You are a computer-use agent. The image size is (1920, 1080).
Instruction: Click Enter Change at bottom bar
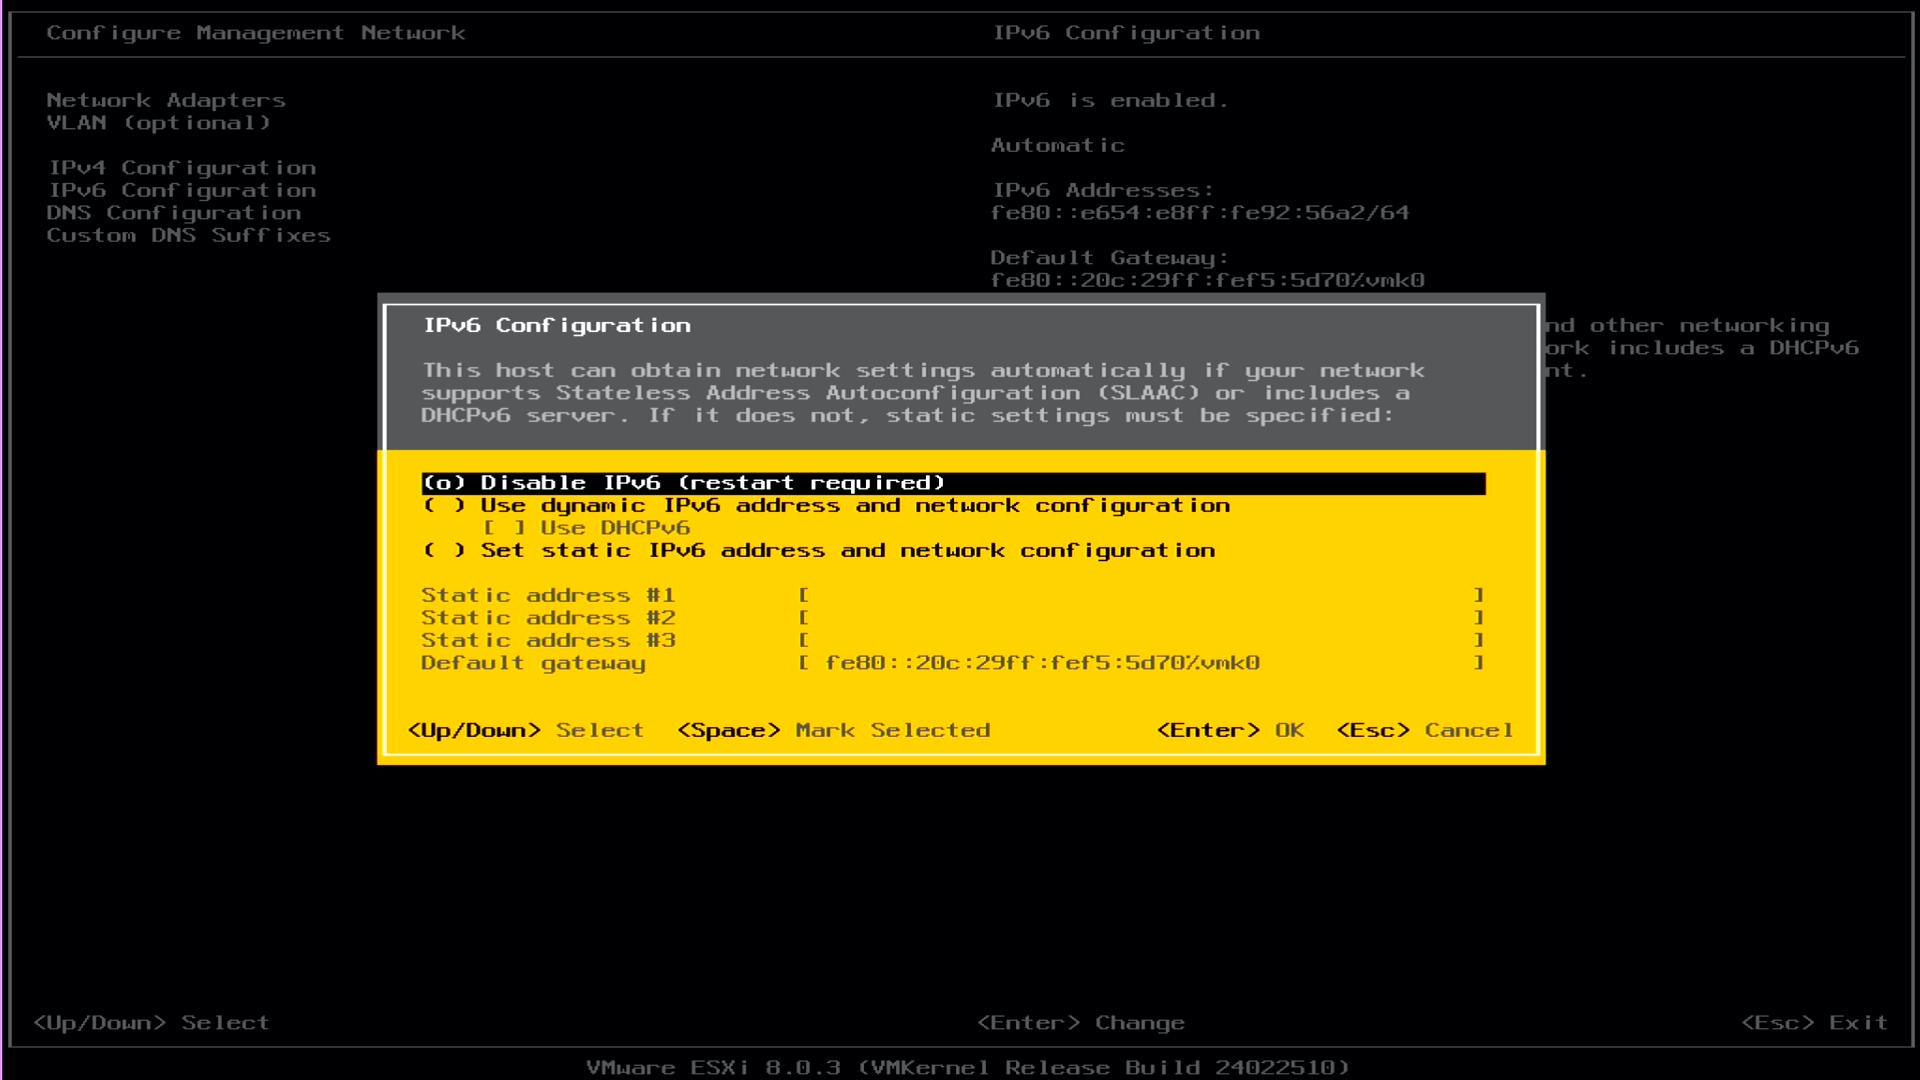tap(1080, 1023)
